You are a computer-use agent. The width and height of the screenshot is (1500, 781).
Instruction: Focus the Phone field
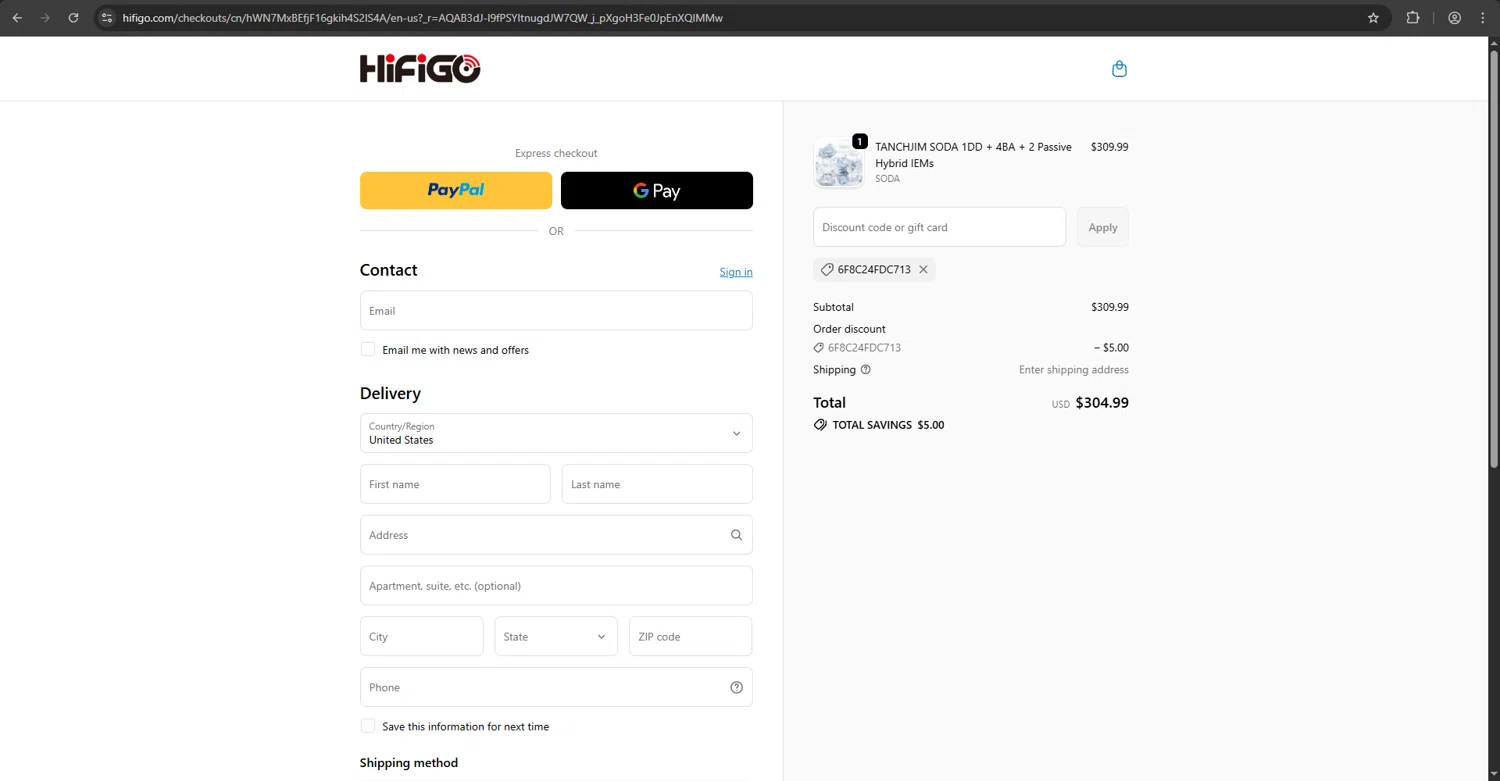(556, 687)
